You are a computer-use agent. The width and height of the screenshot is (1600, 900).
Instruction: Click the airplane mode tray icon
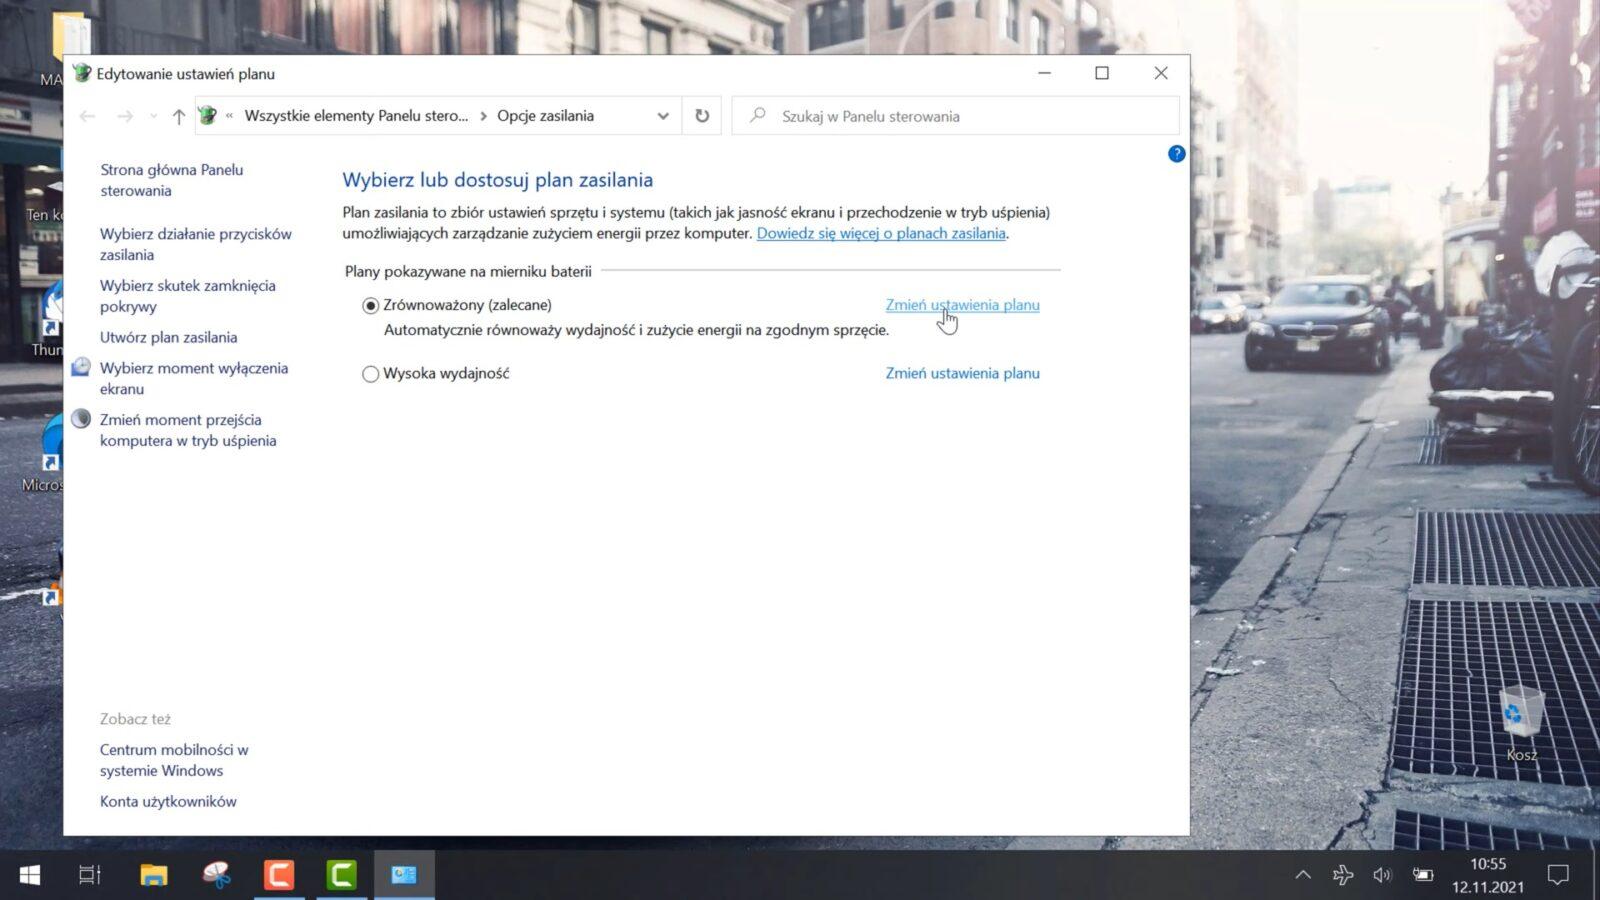point(1342,875)
